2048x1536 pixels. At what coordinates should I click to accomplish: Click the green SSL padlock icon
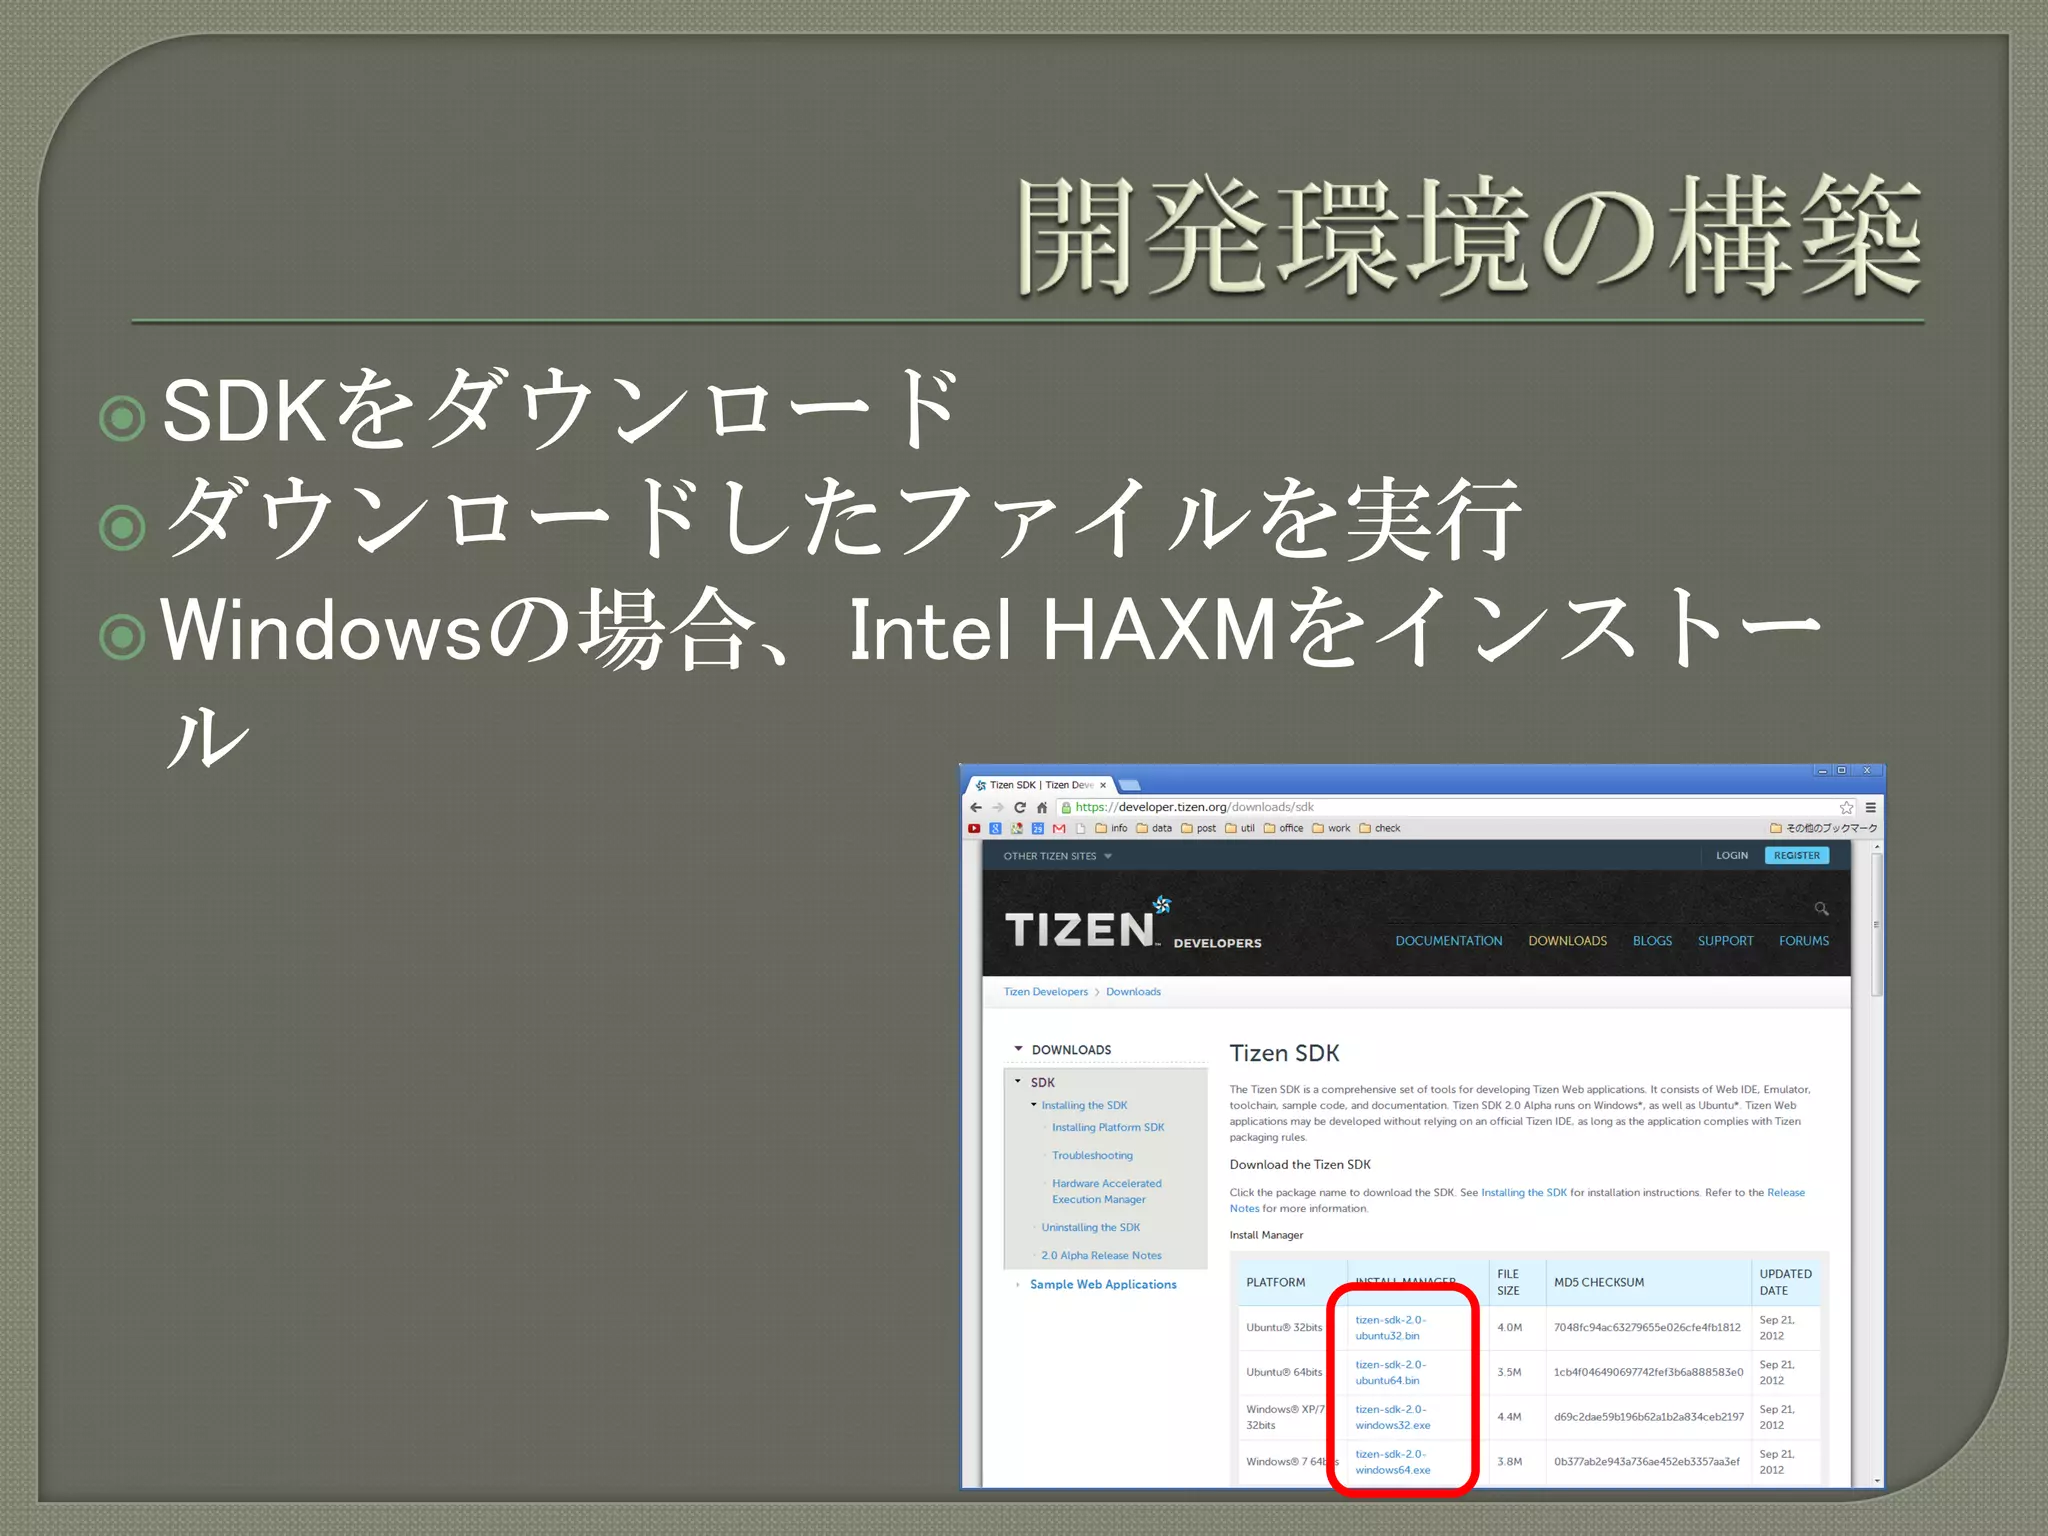[x=1066, y=807]
